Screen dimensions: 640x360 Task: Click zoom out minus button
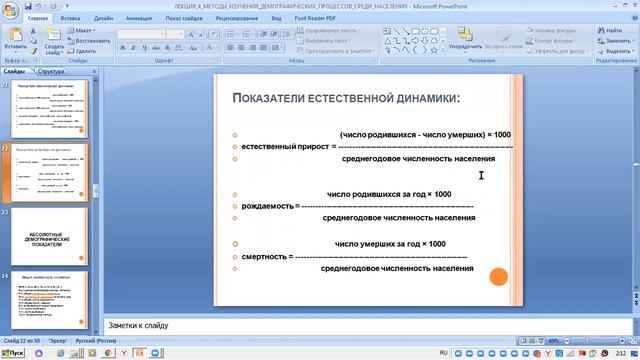tap(567, 341)
